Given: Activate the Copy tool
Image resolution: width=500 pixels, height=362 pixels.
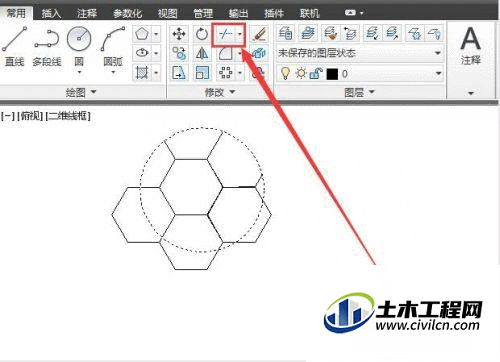Looking at the screenshot, I should pyautogui.click(x=179, y=53).
